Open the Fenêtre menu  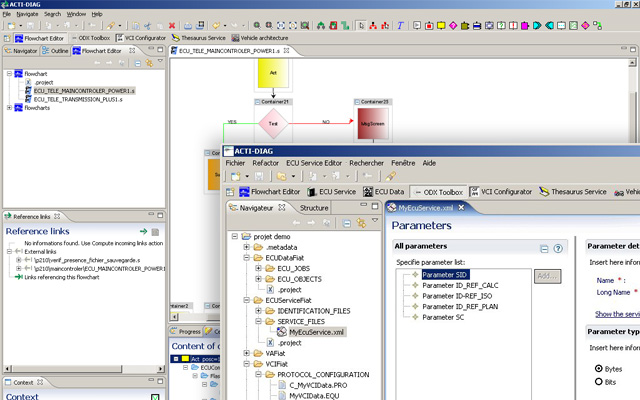[403, 163]
